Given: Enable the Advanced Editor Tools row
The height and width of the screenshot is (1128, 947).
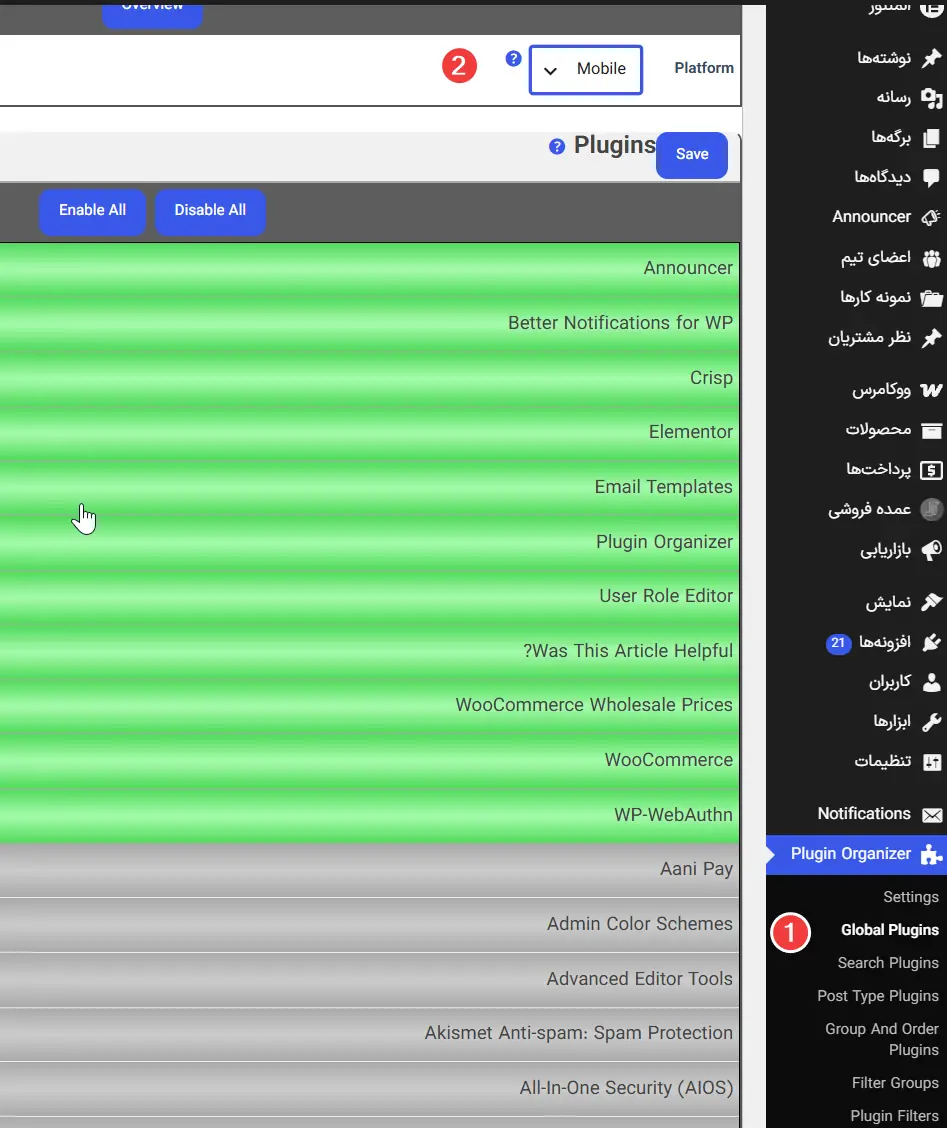Looking at the screenshot, I should coord(369,979).
